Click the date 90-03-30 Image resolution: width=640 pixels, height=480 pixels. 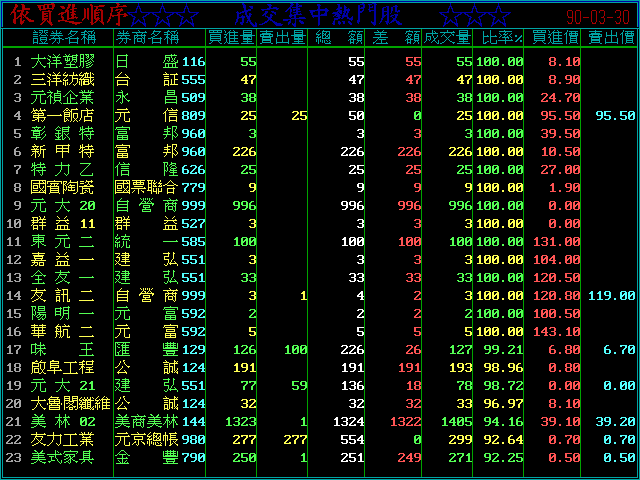(x=598, y=17)
